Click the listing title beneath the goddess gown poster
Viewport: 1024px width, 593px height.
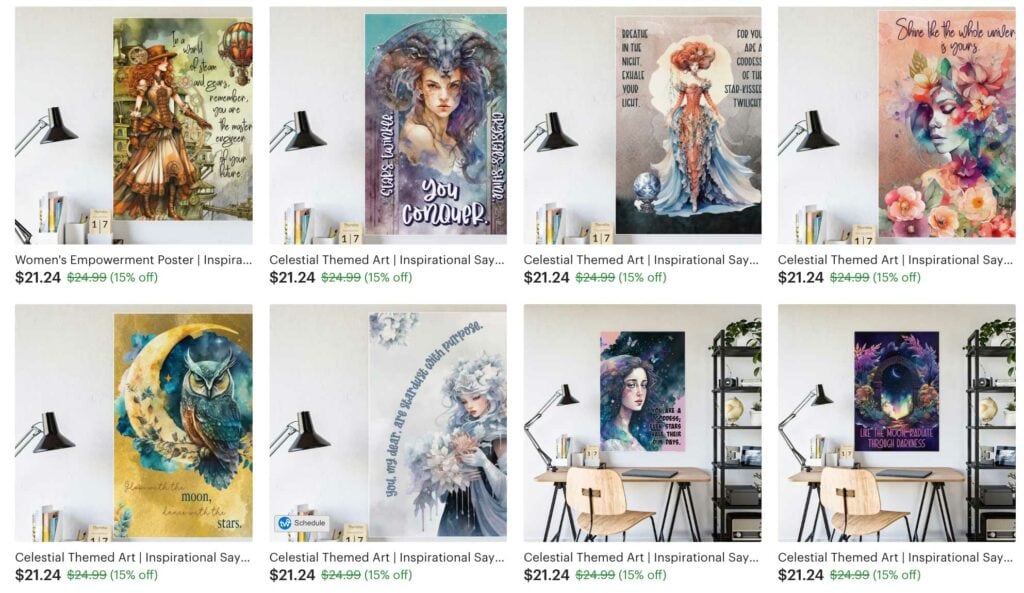tap(641, 260)
